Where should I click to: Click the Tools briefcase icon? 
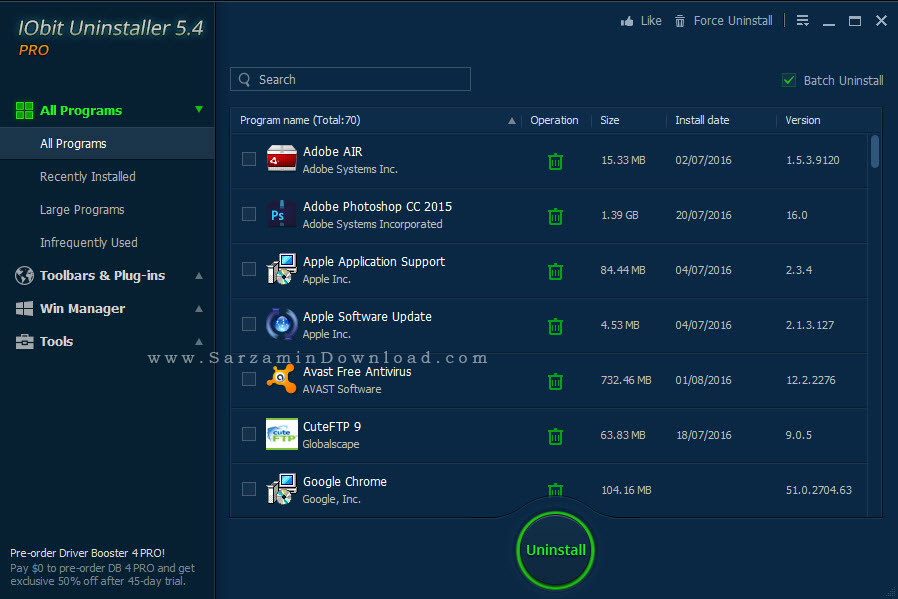coord(24,341)
